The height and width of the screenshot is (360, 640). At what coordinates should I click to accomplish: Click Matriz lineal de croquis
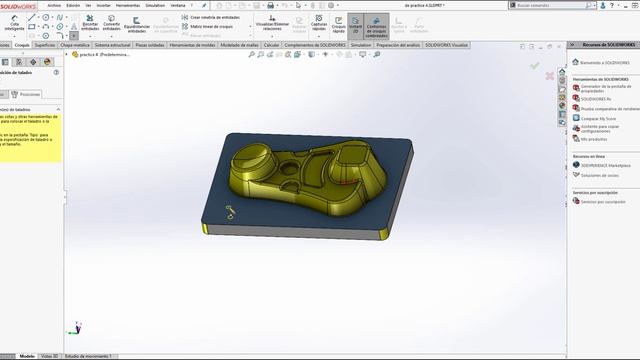tap(207, 27)
